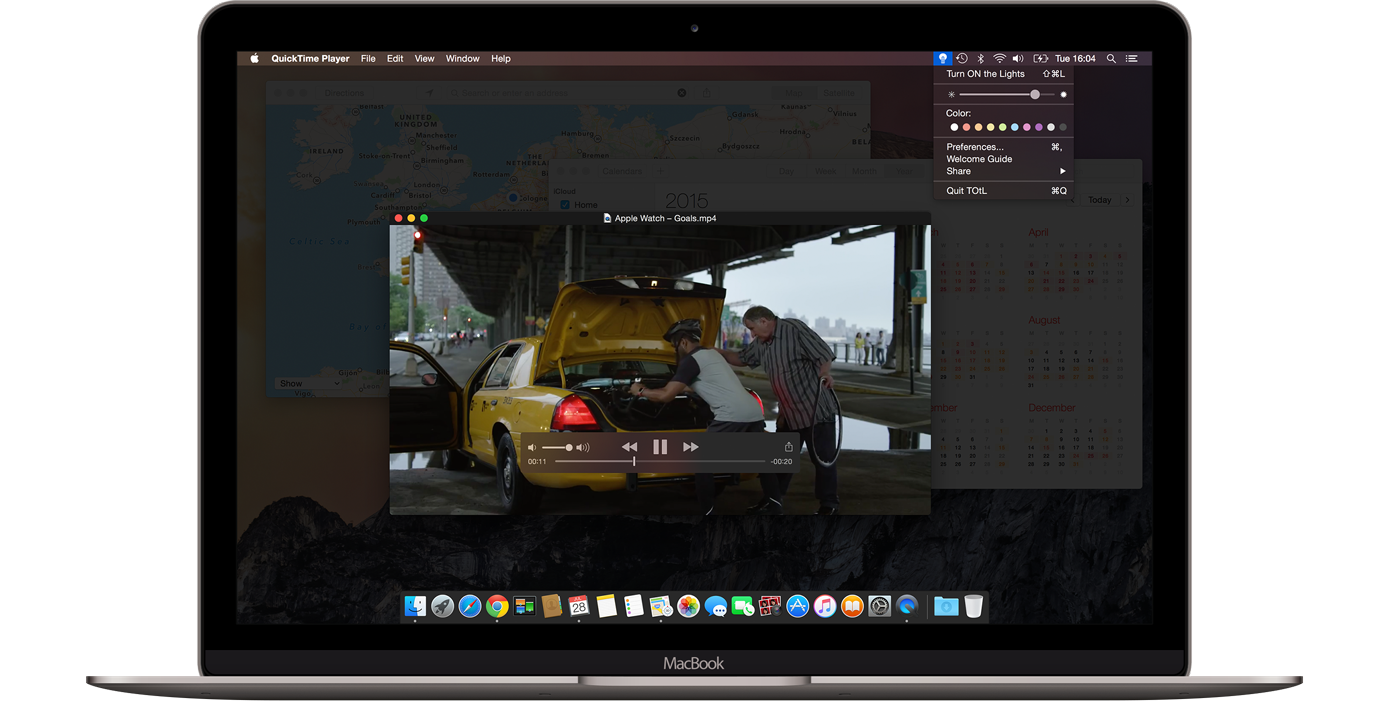1400x716 pixels.
Task: Open the File menu
Action: click(368, 59)
